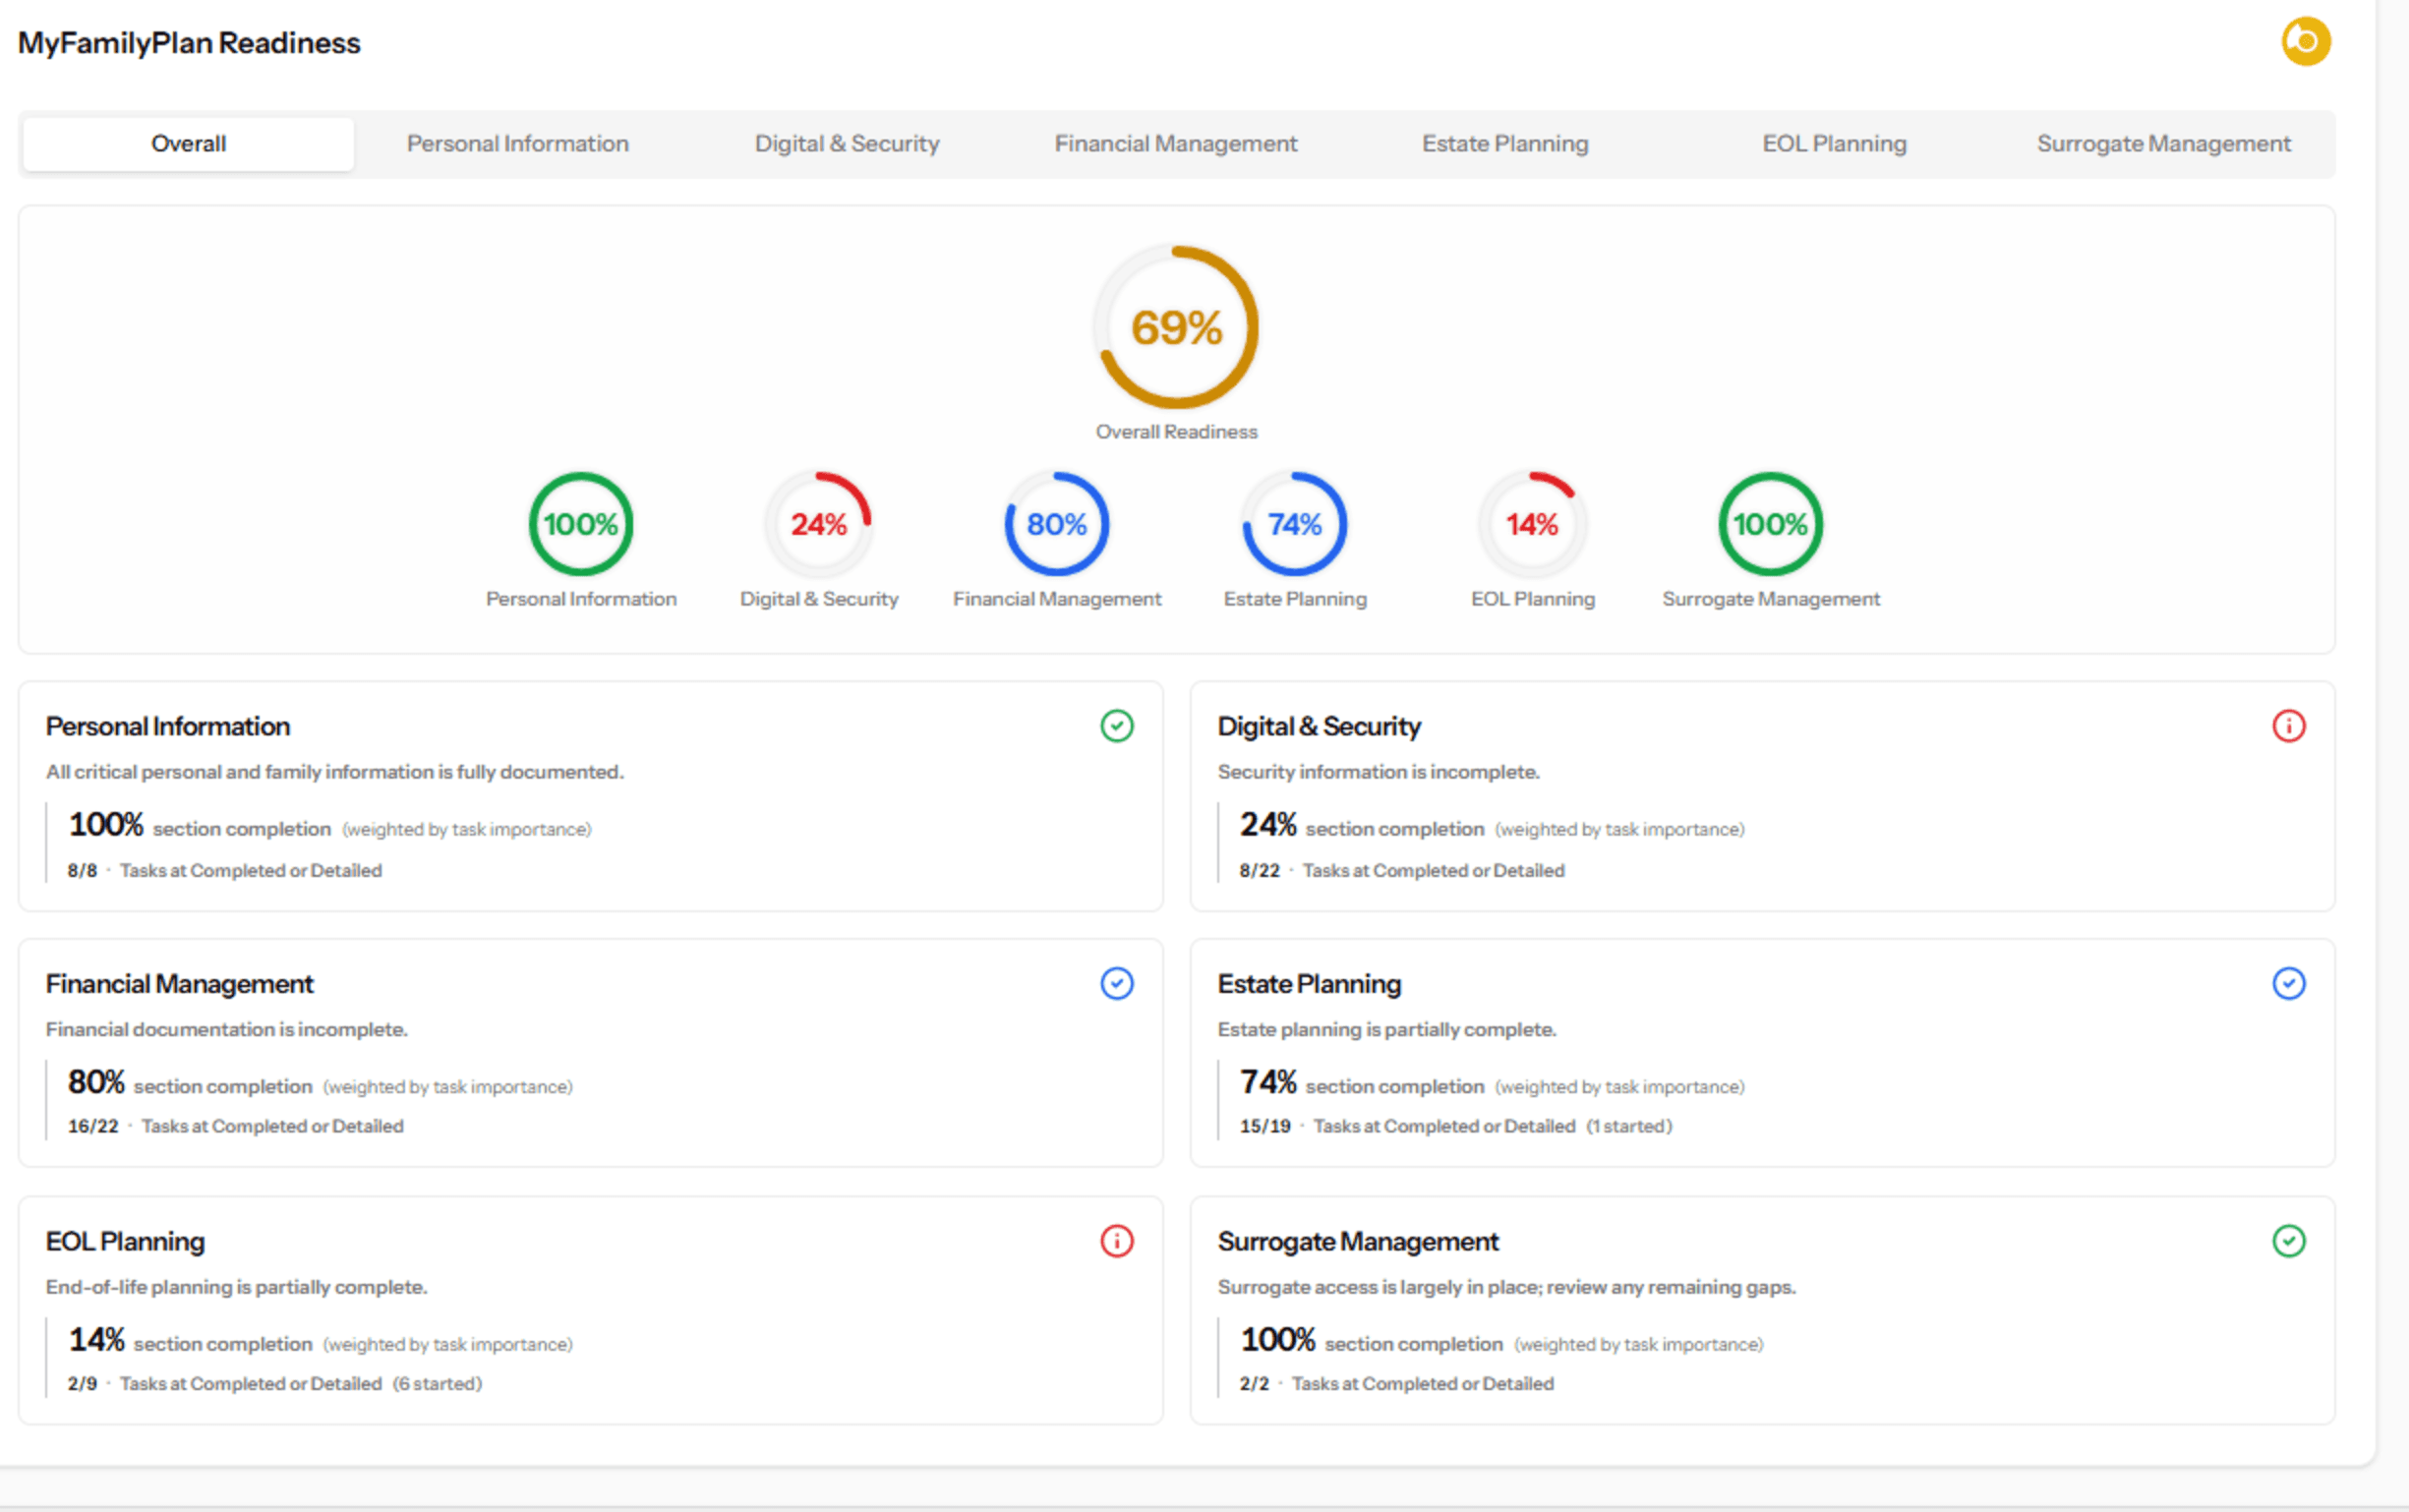Click the 74% Estate Planning progress ring

coord(1295,524)
